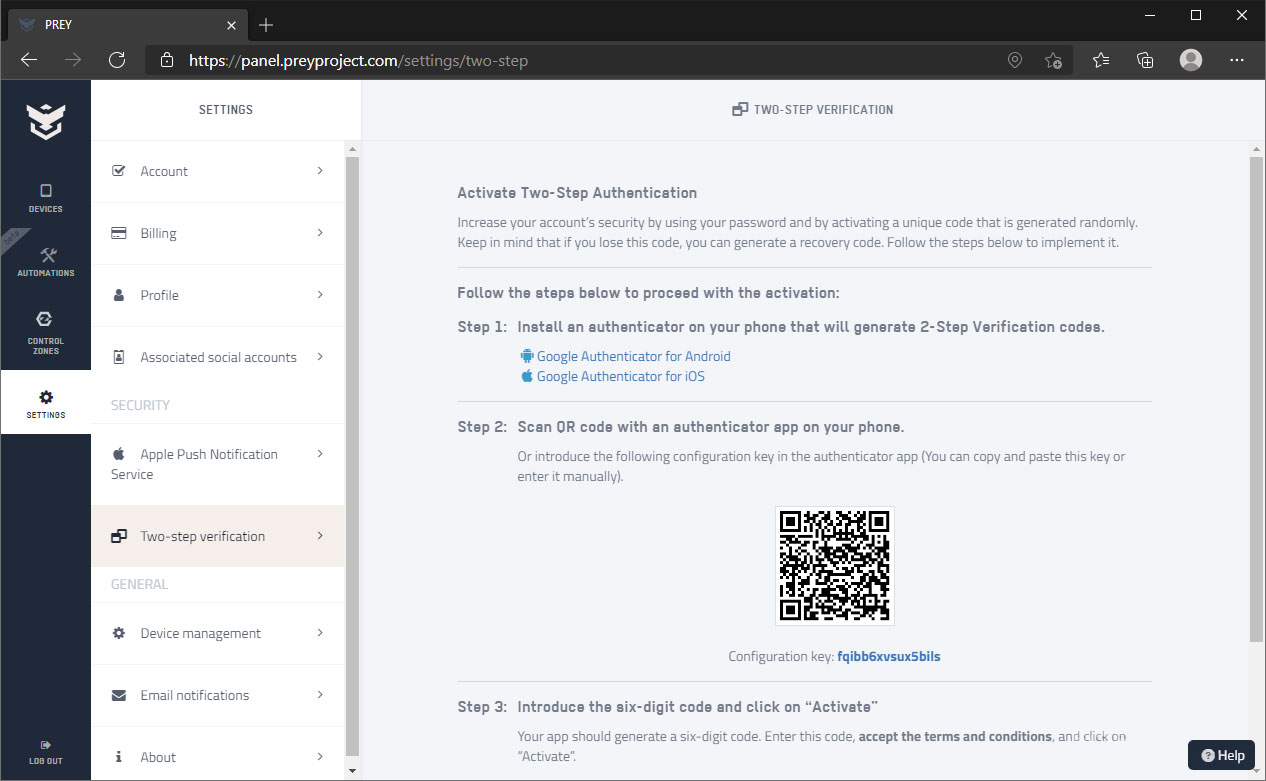Add this page to favorites star

(x=1053, y=60)
